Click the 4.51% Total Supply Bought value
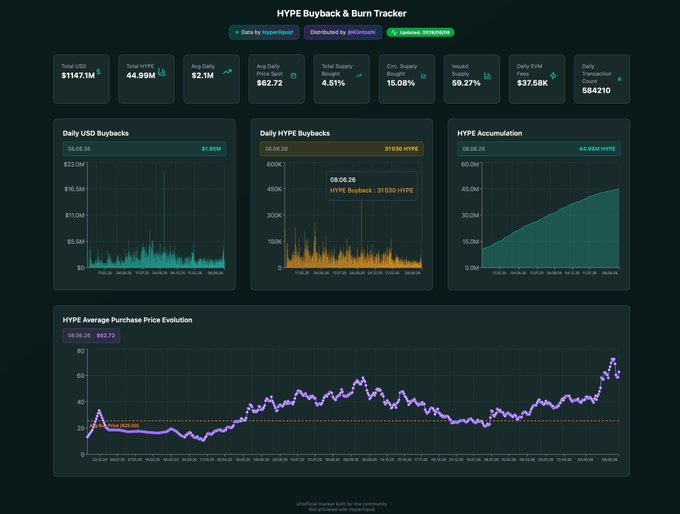680x514 pixels. [x=333, y=83]
